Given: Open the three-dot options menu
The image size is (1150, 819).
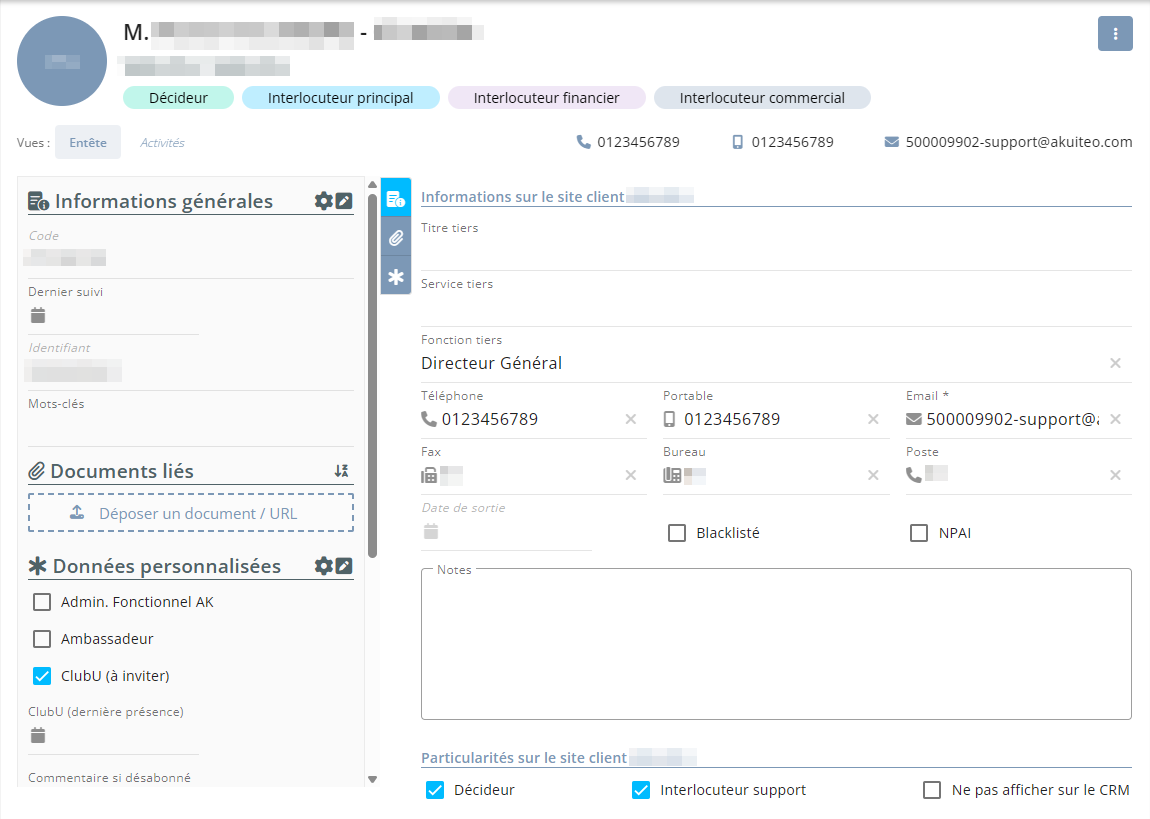Looking at the screenshot, I should (1115, 33).
